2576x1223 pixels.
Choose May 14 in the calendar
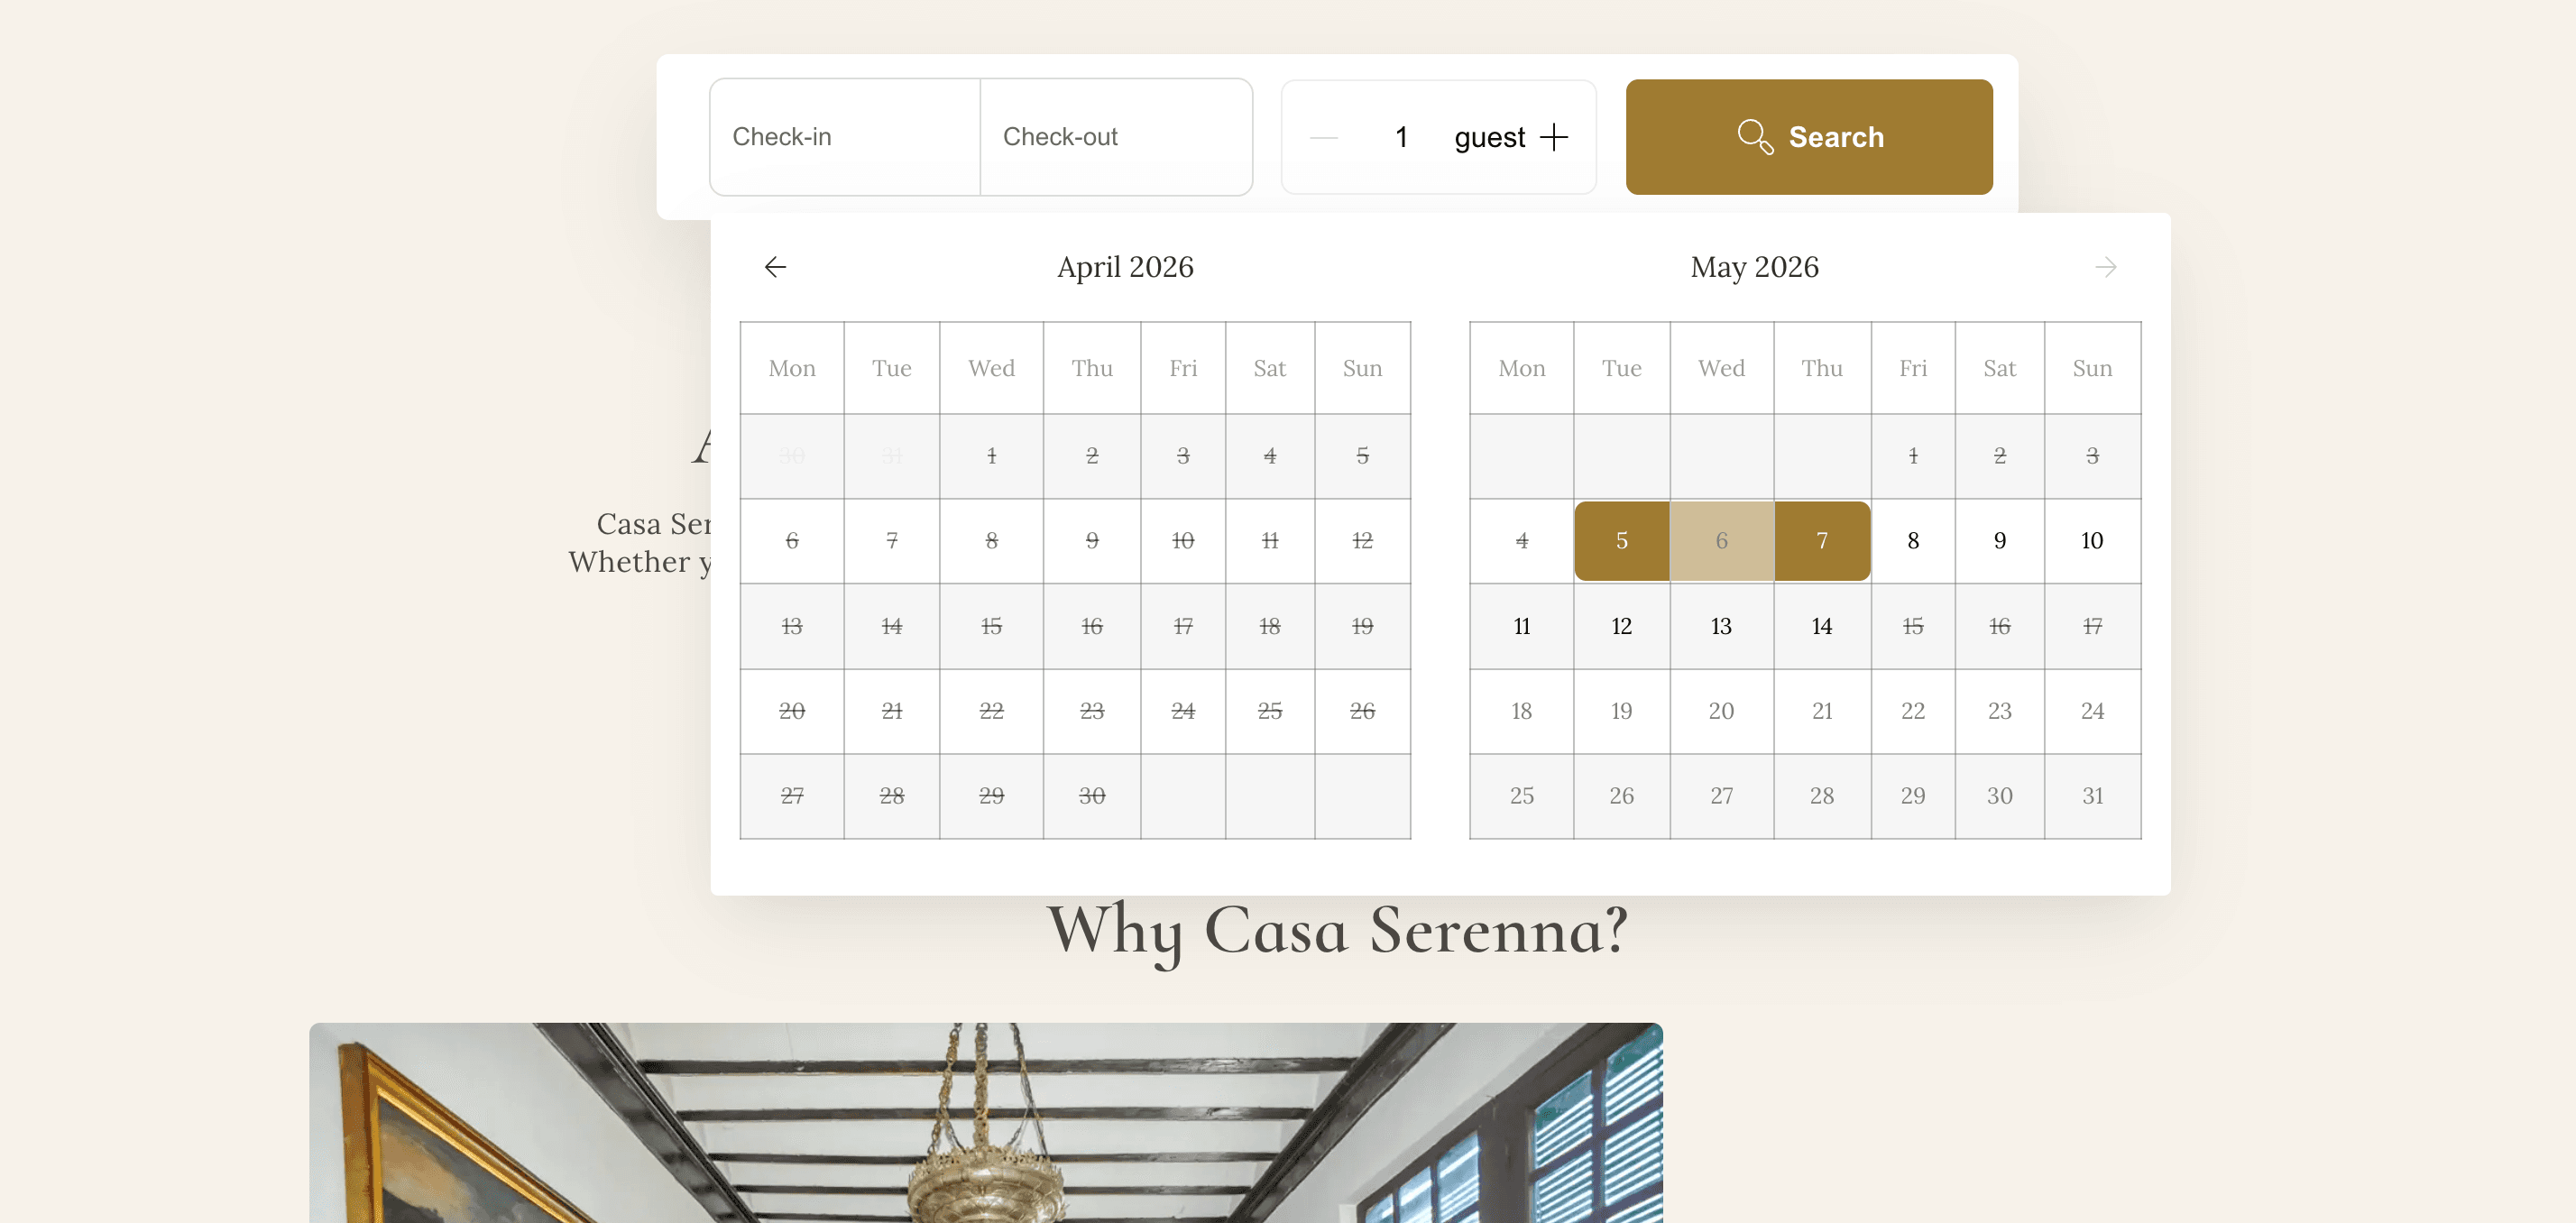1822,626
